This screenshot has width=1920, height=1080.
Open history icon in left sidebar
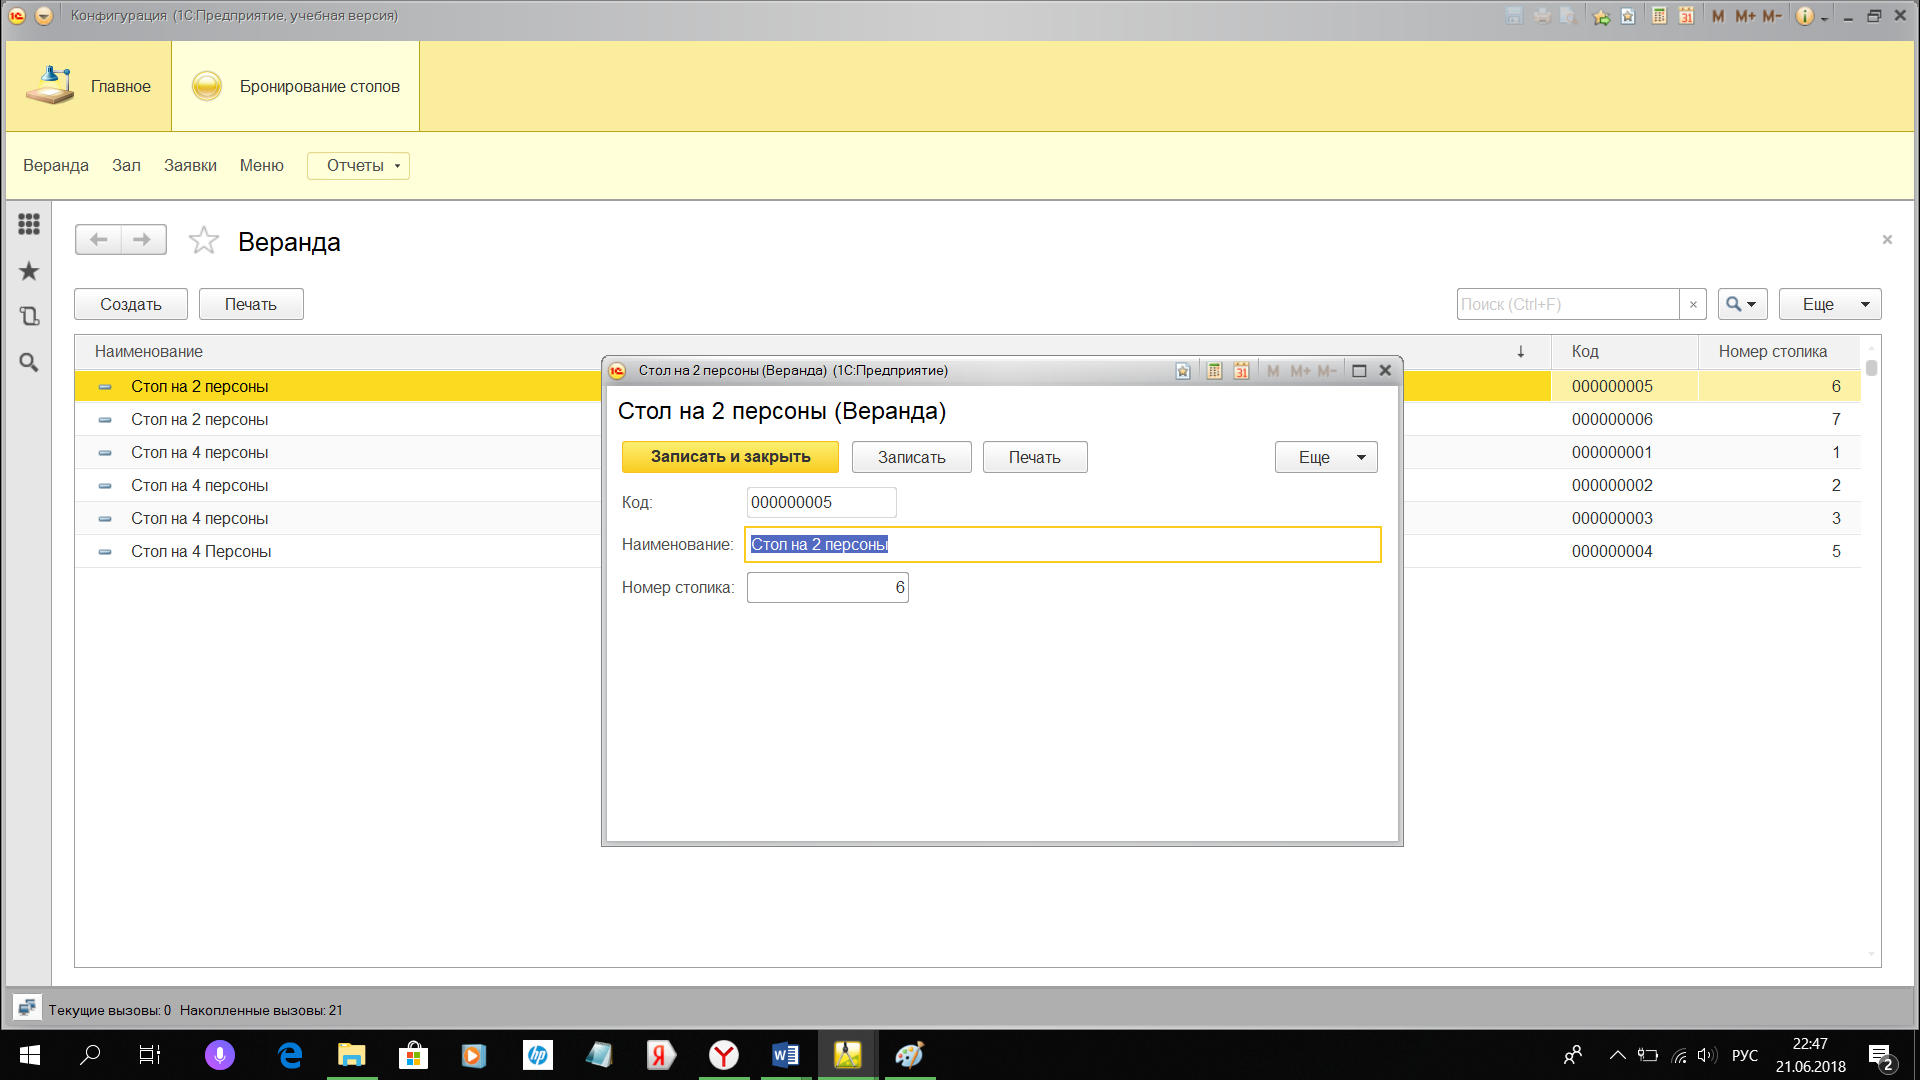tap(29, 316)
